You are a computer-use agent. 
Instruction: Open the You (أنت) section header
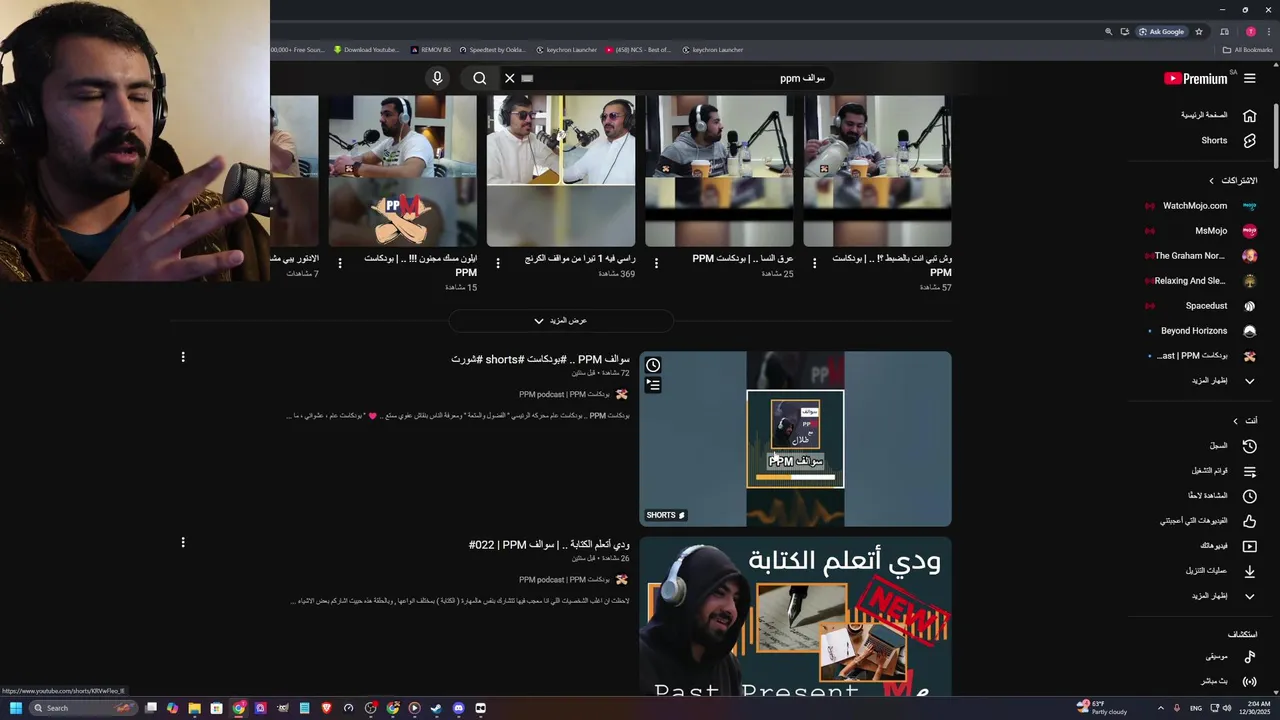point(1245,421)
